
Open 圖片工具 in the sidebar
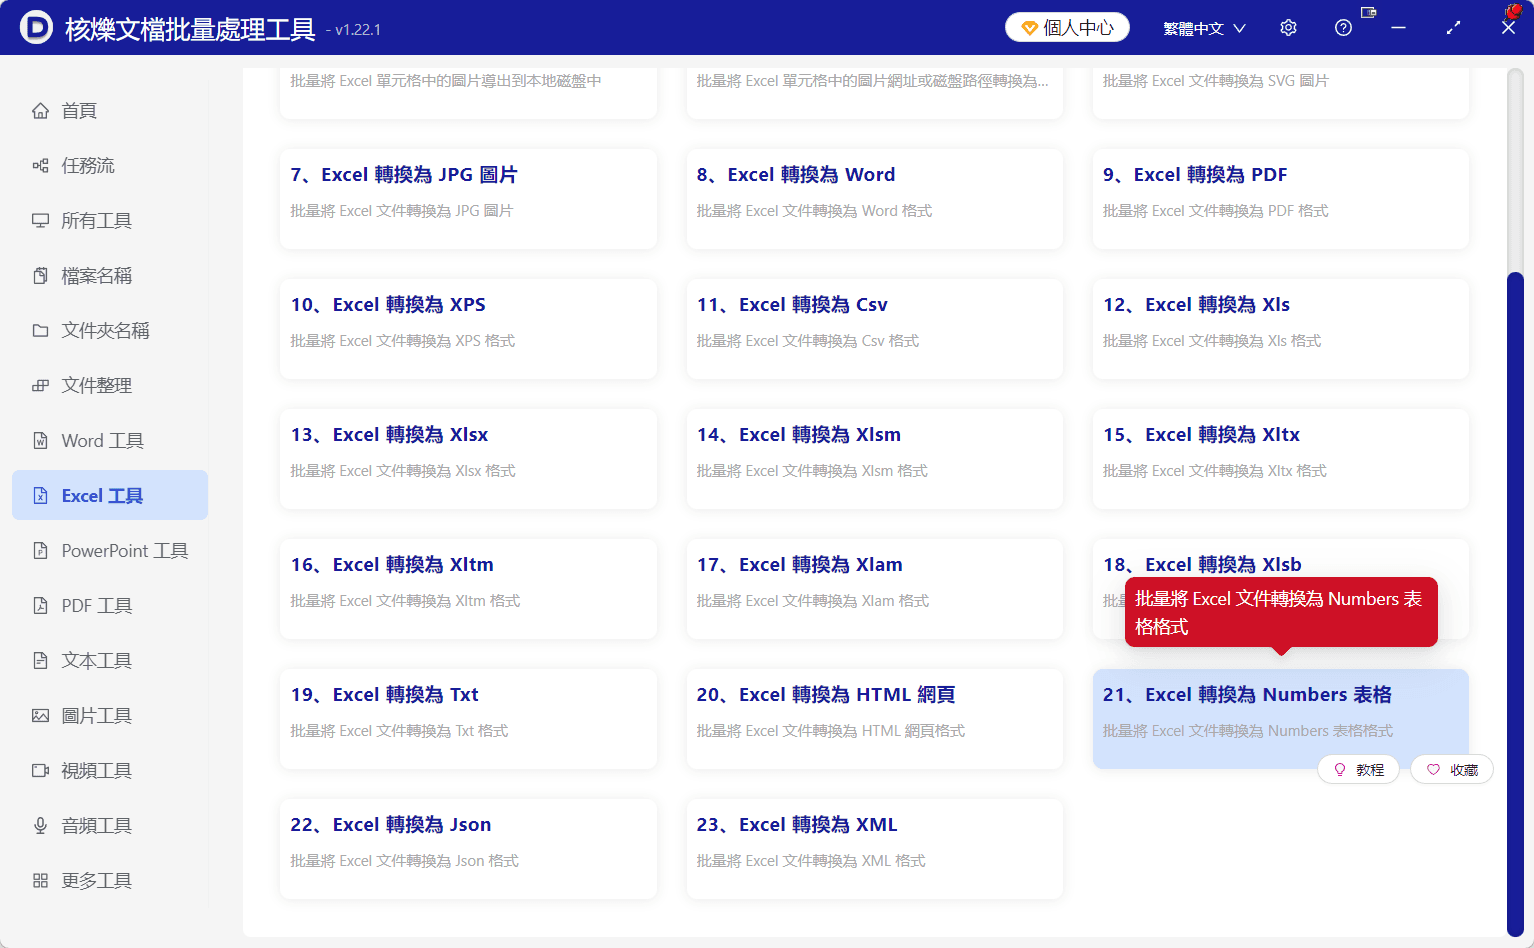pos(110,716)
